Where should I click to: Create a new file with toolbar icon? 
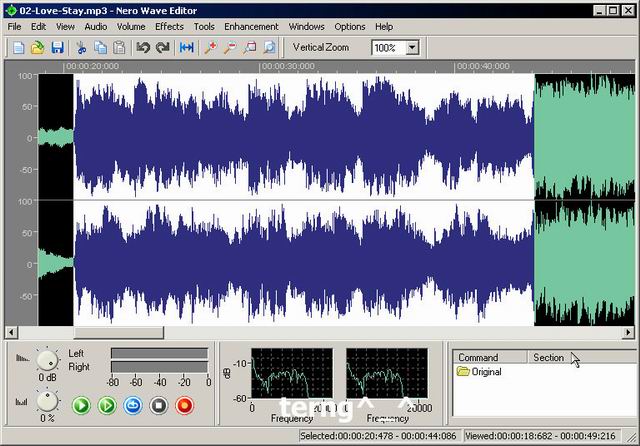point(18,48)
